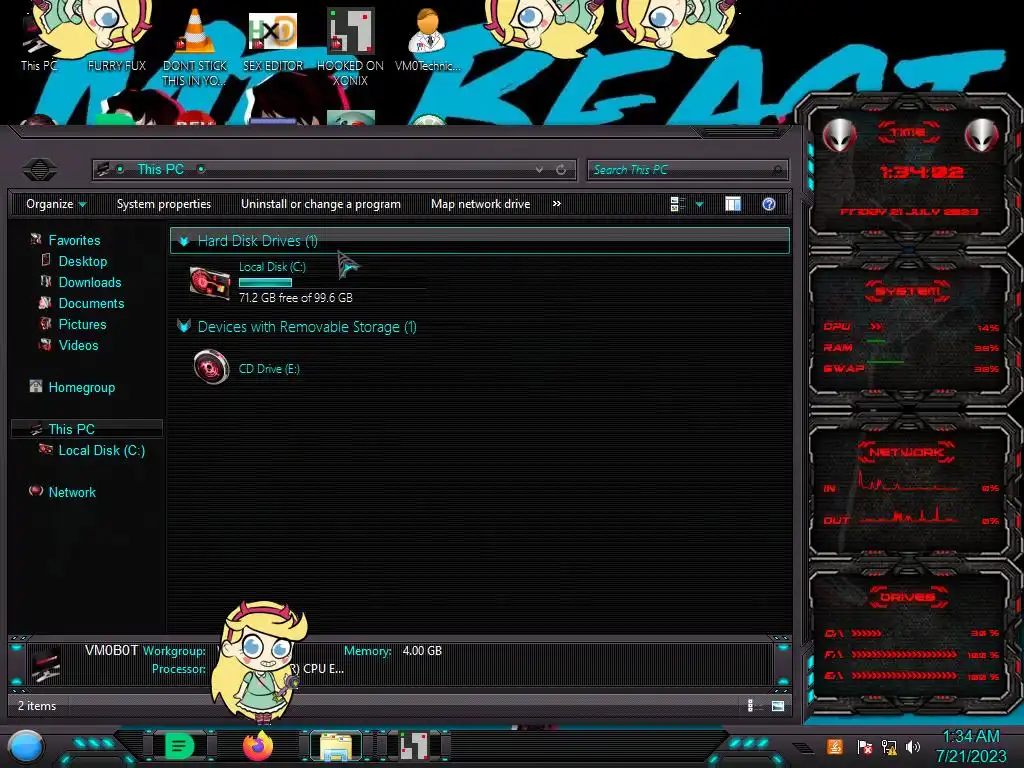The width and height of the screenshot is (1024, 768).
Task: Launch Firefox from taskbar
Action: (x=258, y=746)
